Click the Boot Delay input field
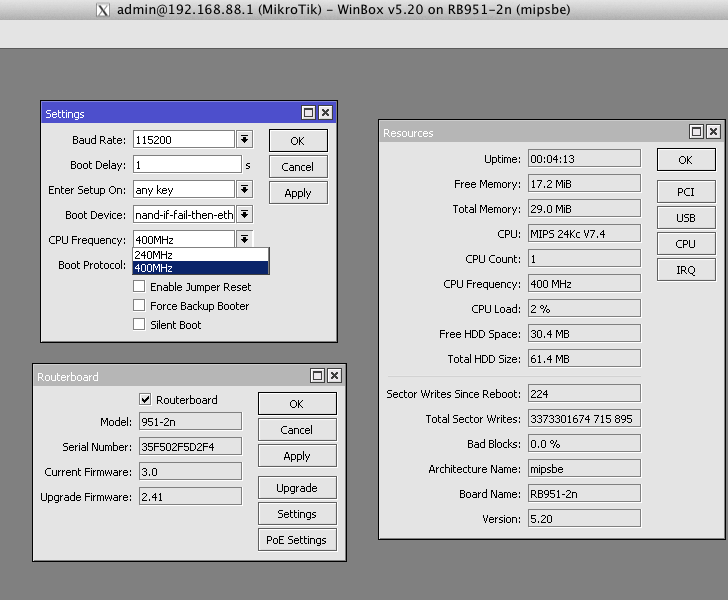Image resolution: width=728 pixels, height=600 pixels. pyautogui.click(x=187, y=164)
